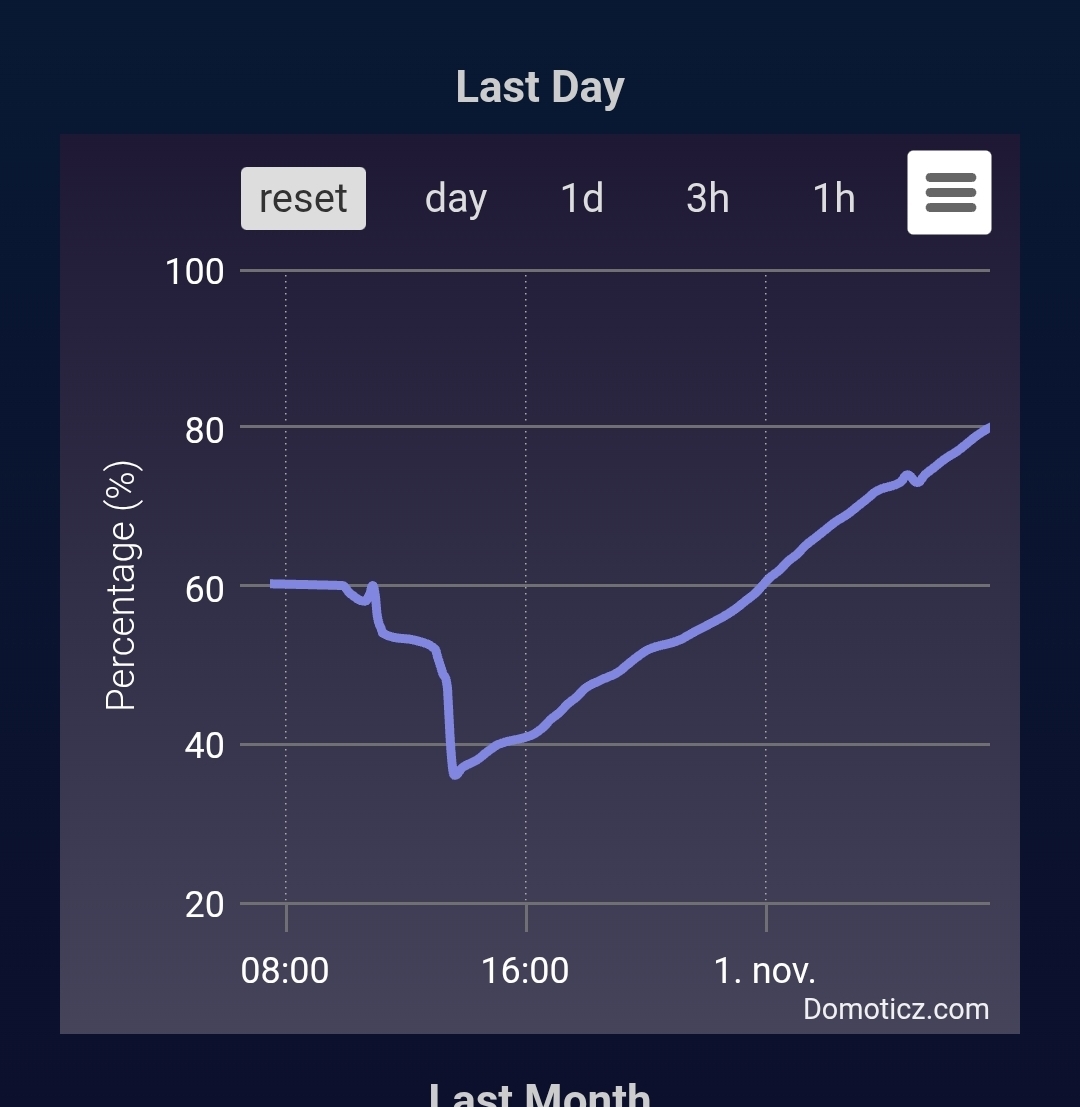The height and width of the screenshot is (1107, 1080).
Task: Click the 'Last Day' chart heading
Action: (540, 88)
